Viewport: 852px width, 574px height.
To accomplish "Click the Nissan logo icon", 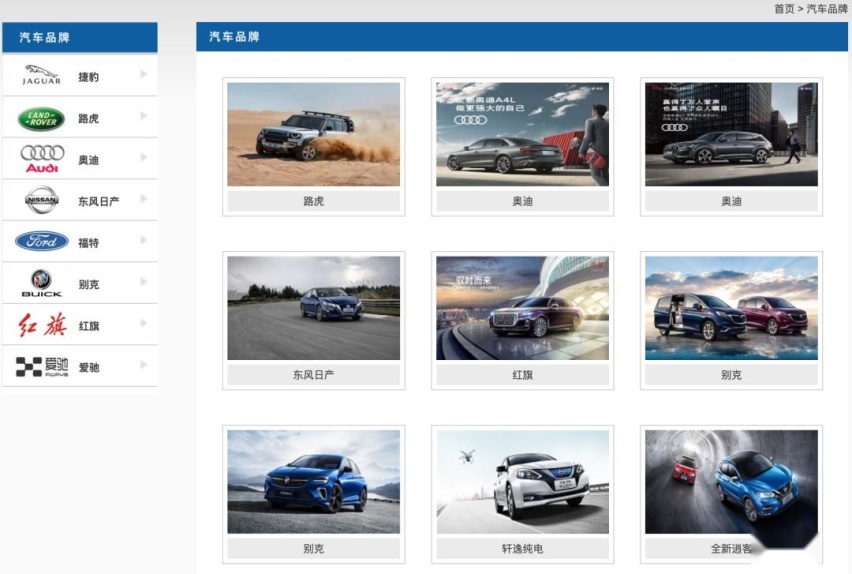I will pyautogui.click(x=42, y=199).
